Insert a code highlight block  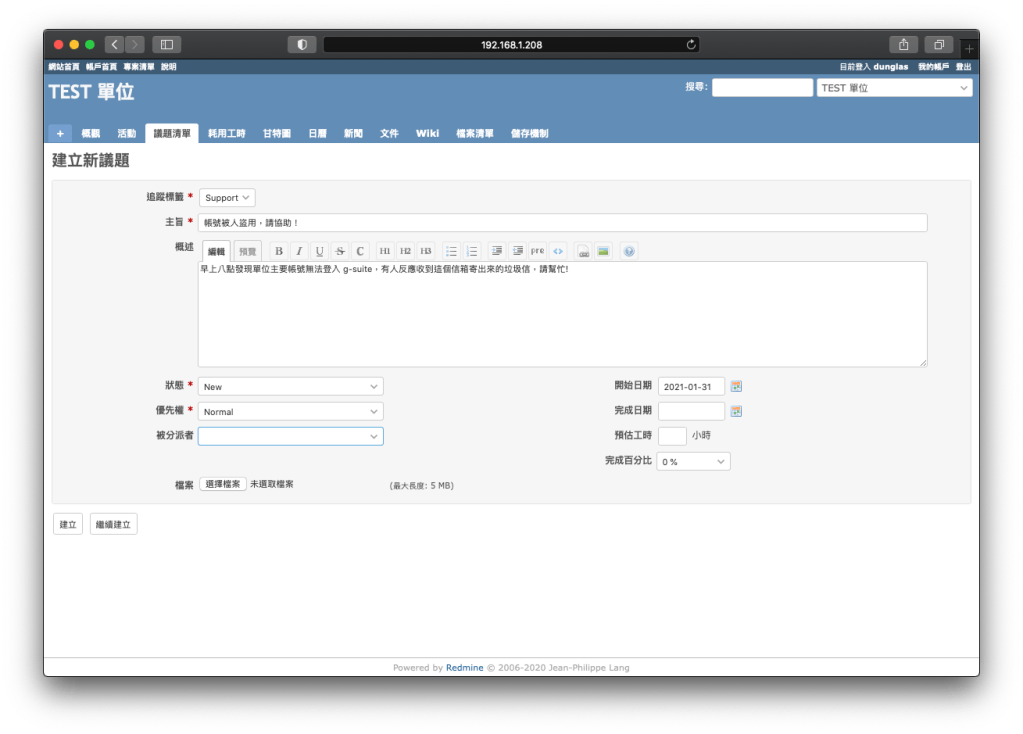pyautogui.click(x=558, y=251)
